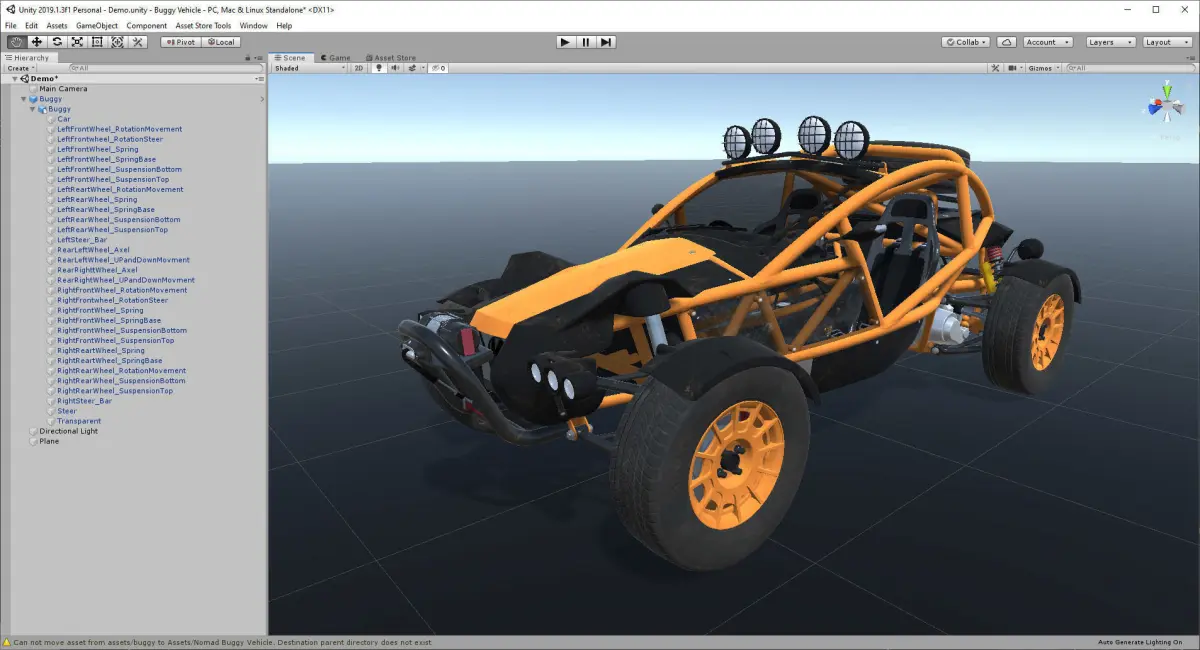Screen dimensions: 1200x650
Task: Open the Window menu
Action: point(254,25)
